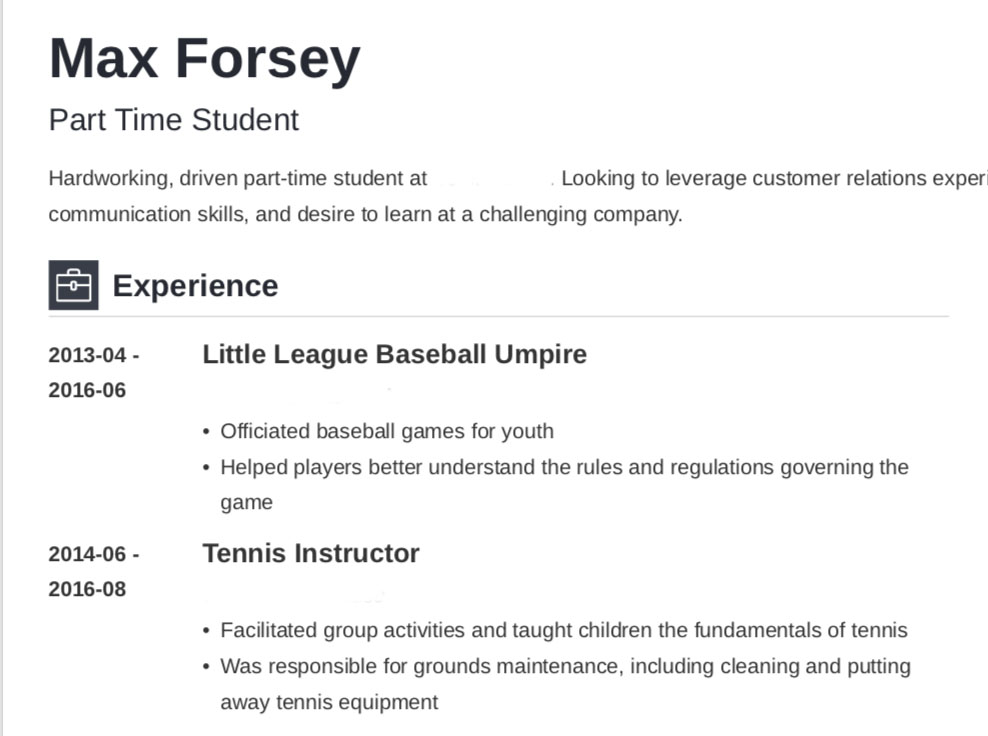The width and height of the screenshot is (988, 736).
Task: Click the Little League Baseball Umpire title
Action: pyautogui.click(x=394, y=354)
